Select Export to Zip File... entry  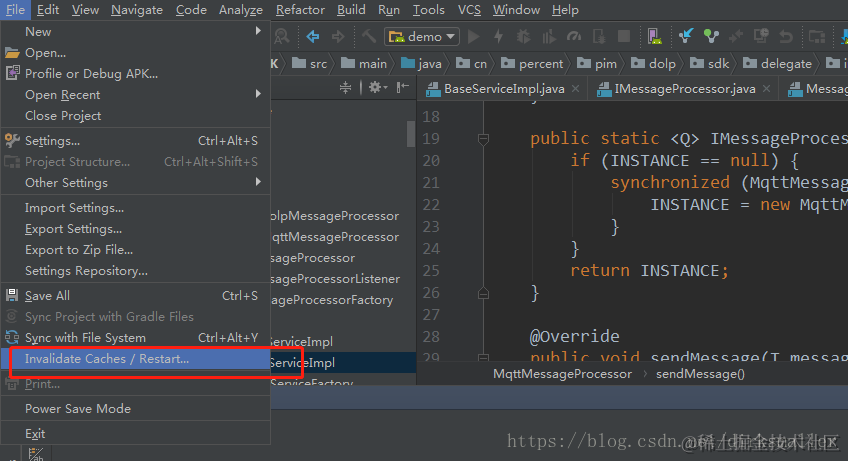click(135, 250)
